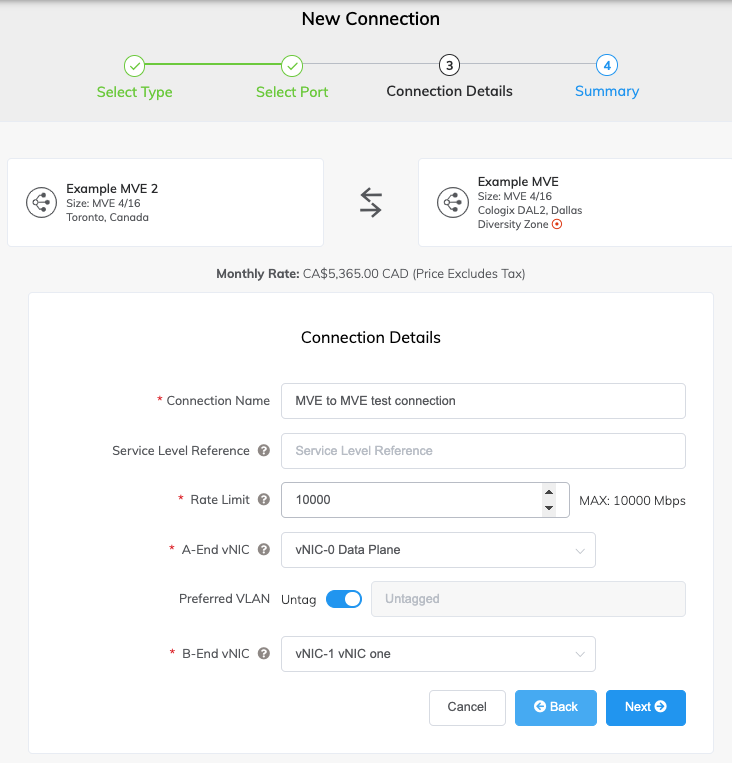732x763 pixels.
Task: Decrease Rate Limit with the down arrow
Action: (x=549, y=508)
